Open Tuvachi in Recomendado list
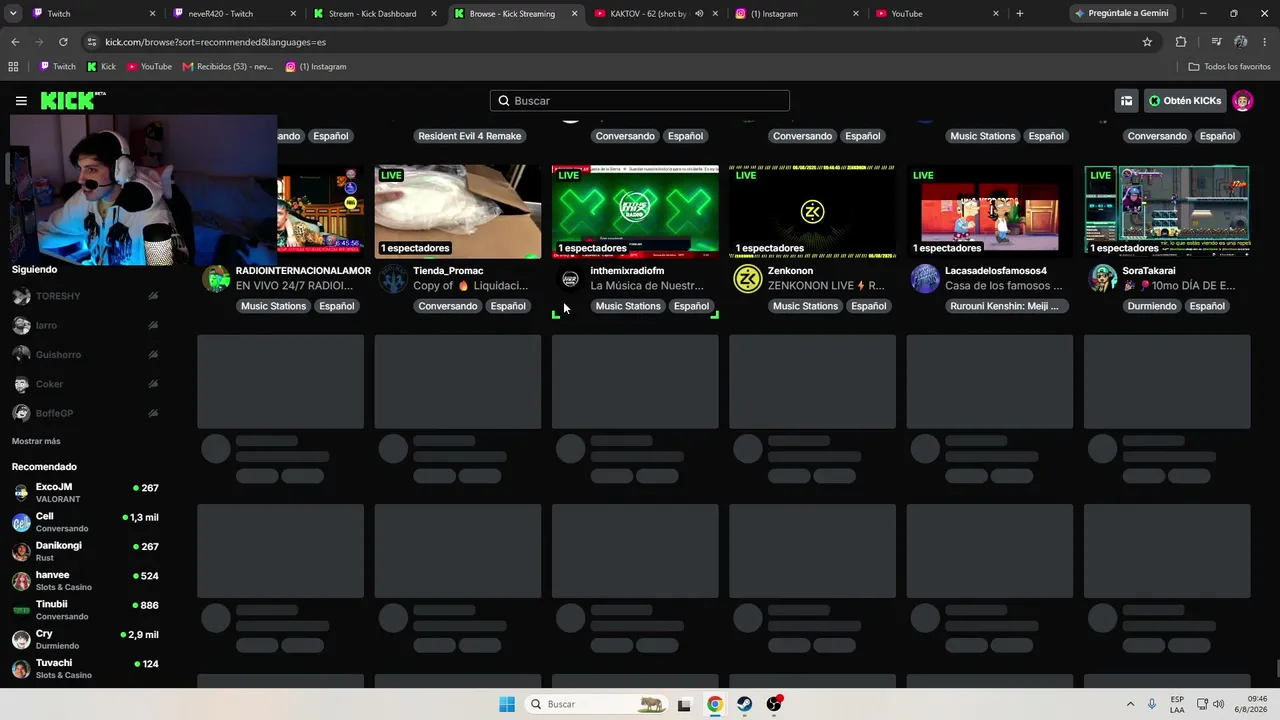1280x720 pixels. click(x=85, y=668)
